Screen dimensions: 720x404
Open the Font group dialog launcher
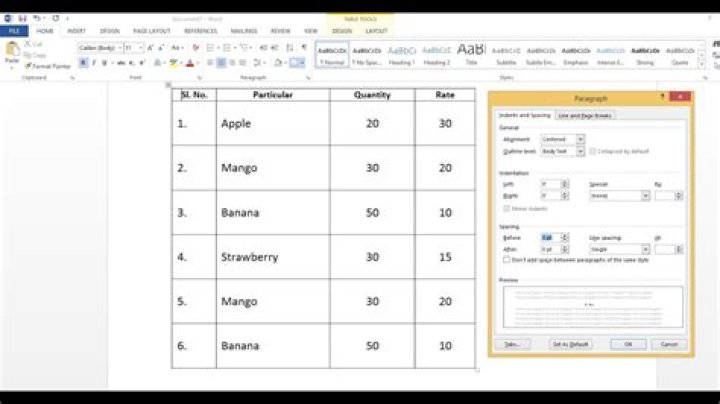(x=199, y=78)
